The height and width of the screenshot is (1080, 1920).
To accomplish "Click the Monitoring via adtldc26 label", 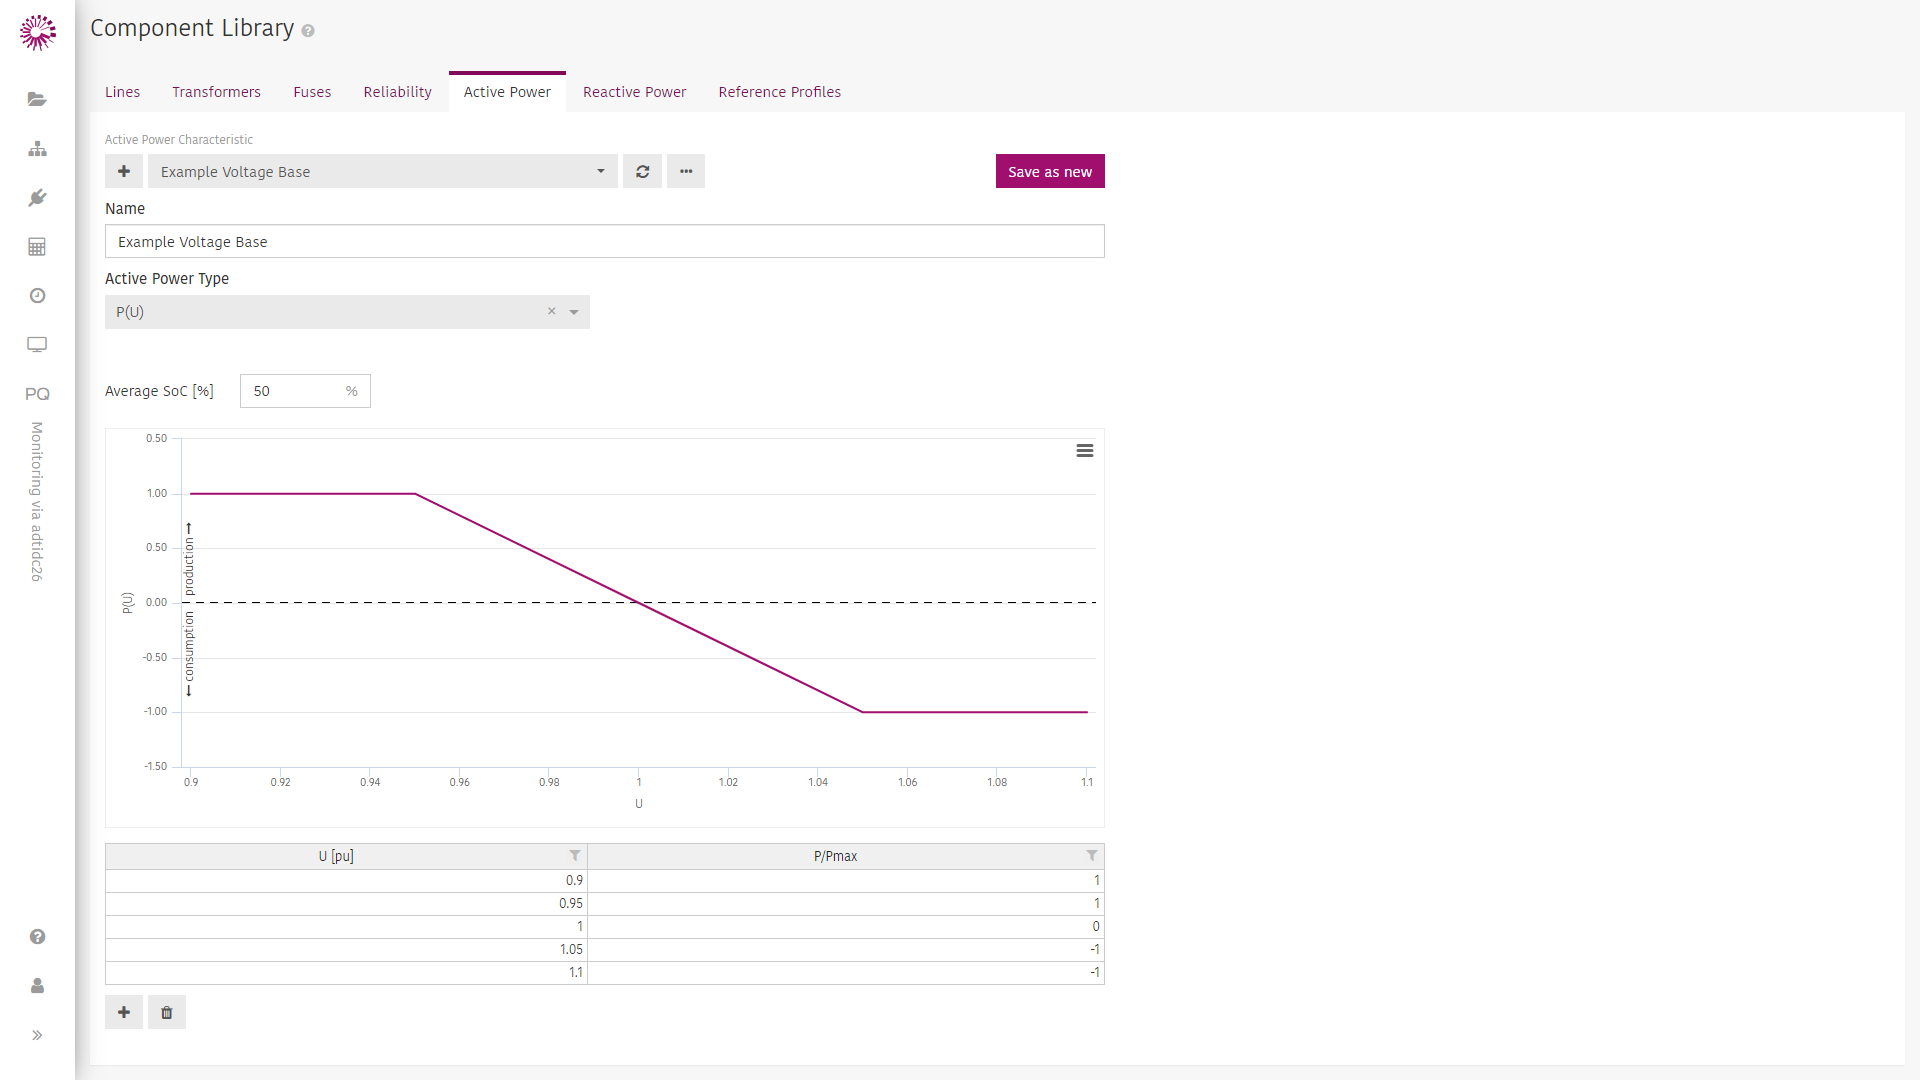I will coord(37,501).
